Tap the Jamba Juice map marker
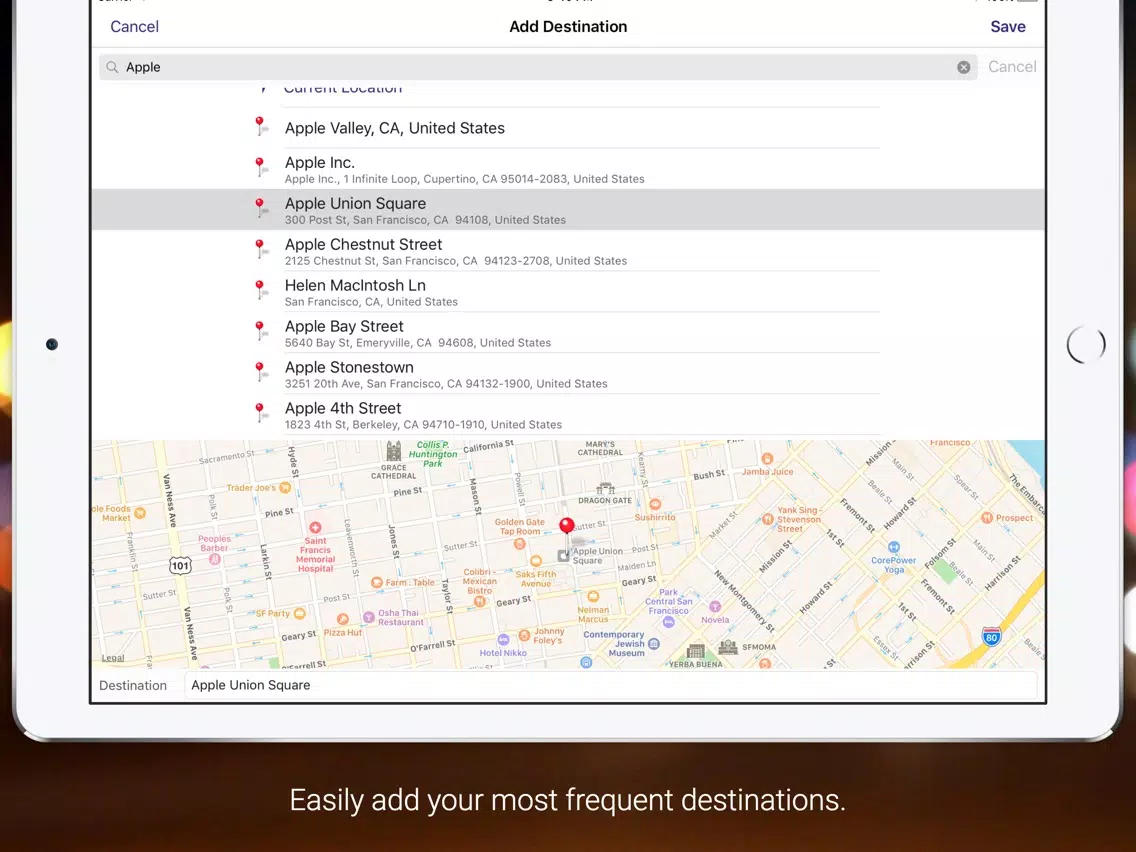The image size is (1136, 852). pyautogui.click(x=767, y=459)
